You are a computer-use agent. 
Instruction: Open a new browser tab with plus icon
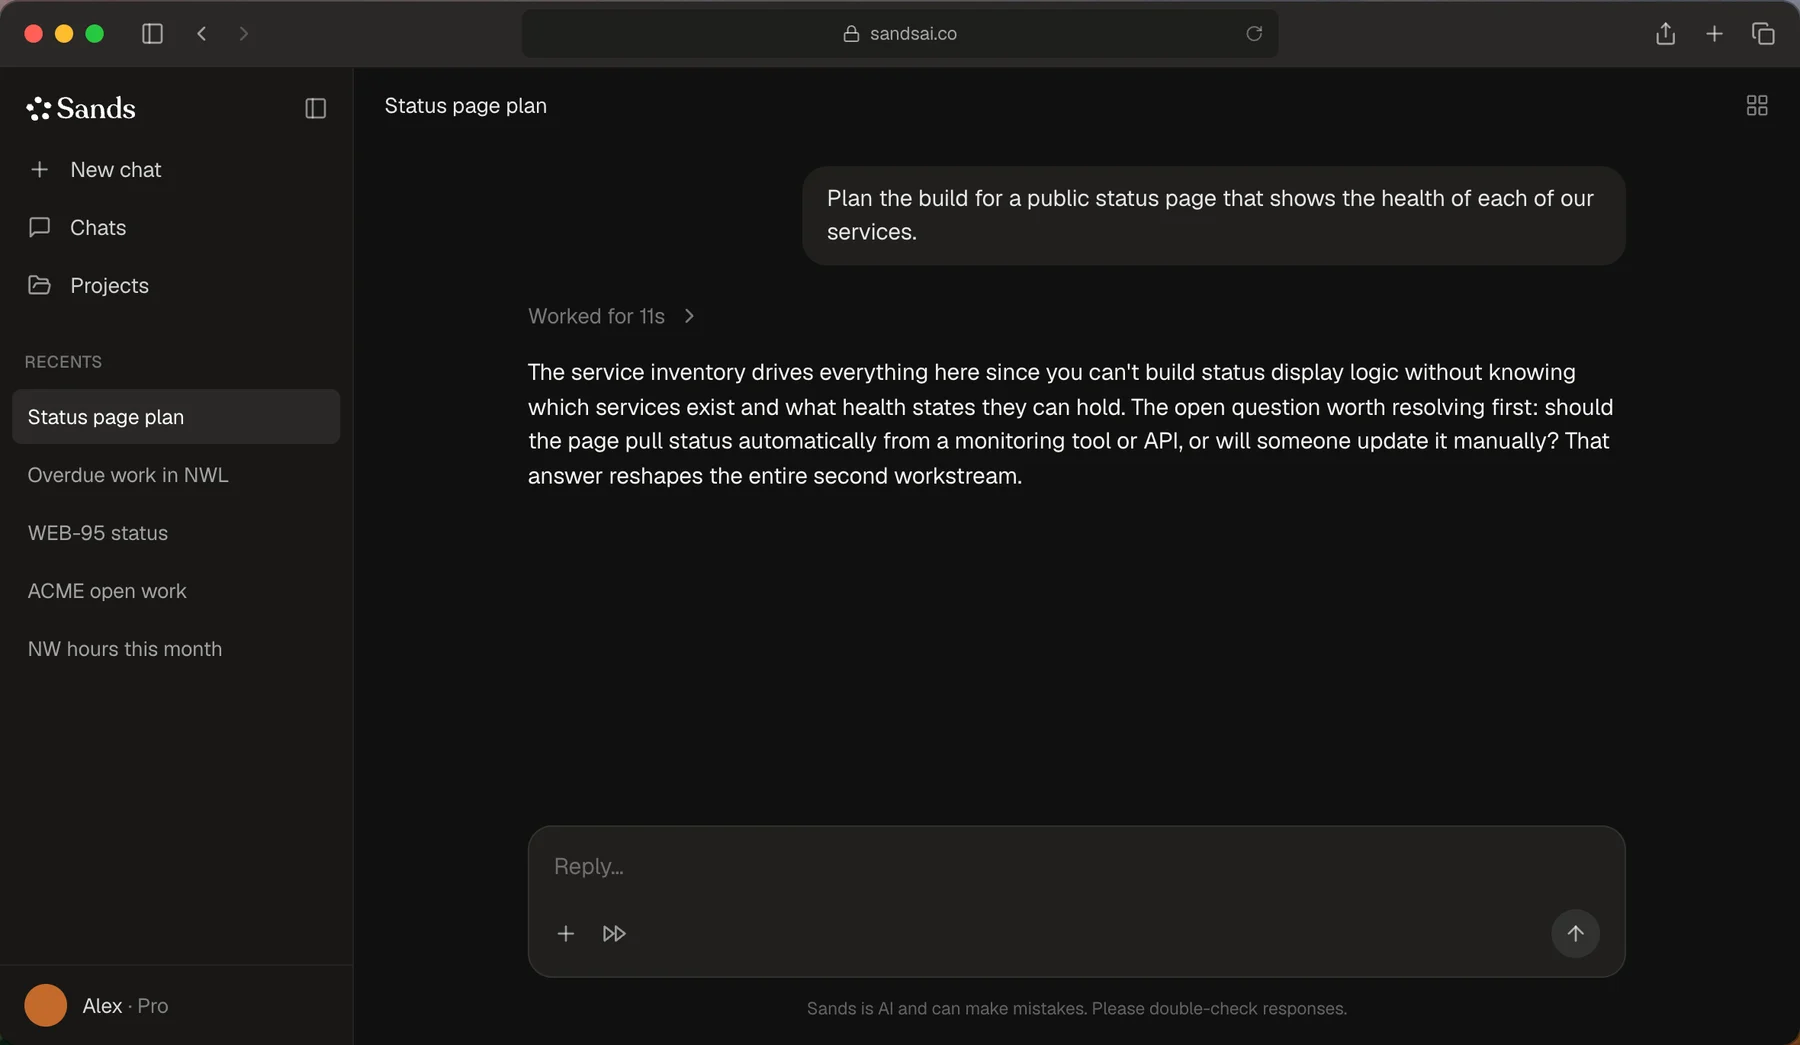coord(1714,34)
